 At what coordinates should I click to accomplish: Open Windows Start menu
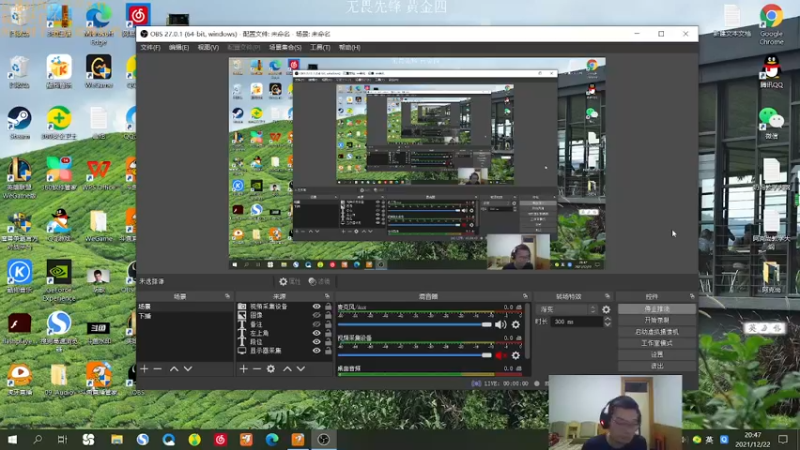point(12,439)
